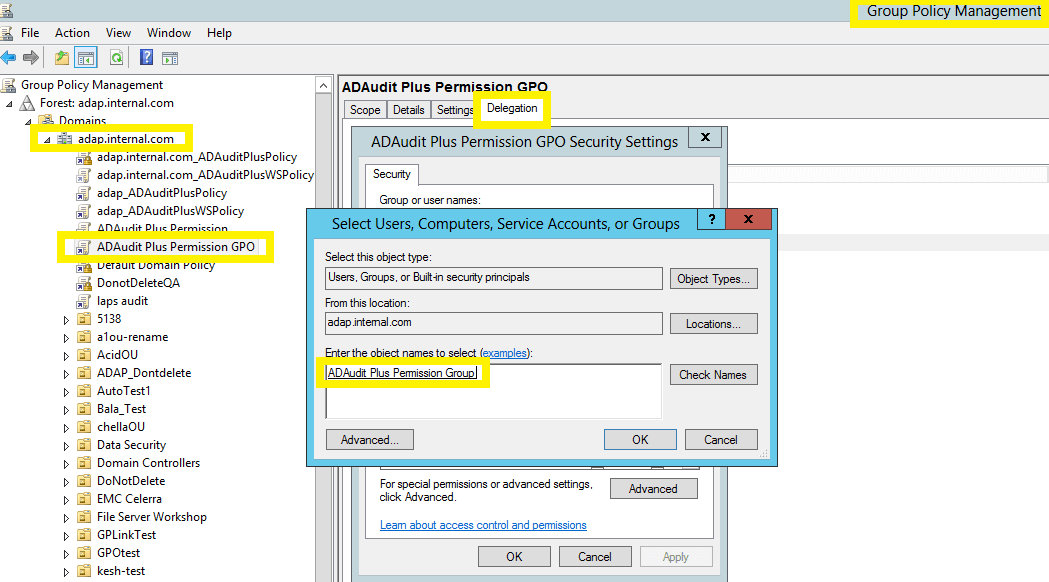Image resolution: width=1049 pixels, height=582 pixels.
Task: Click the Forward navigation arrow
Action: (x=32, y=57)
